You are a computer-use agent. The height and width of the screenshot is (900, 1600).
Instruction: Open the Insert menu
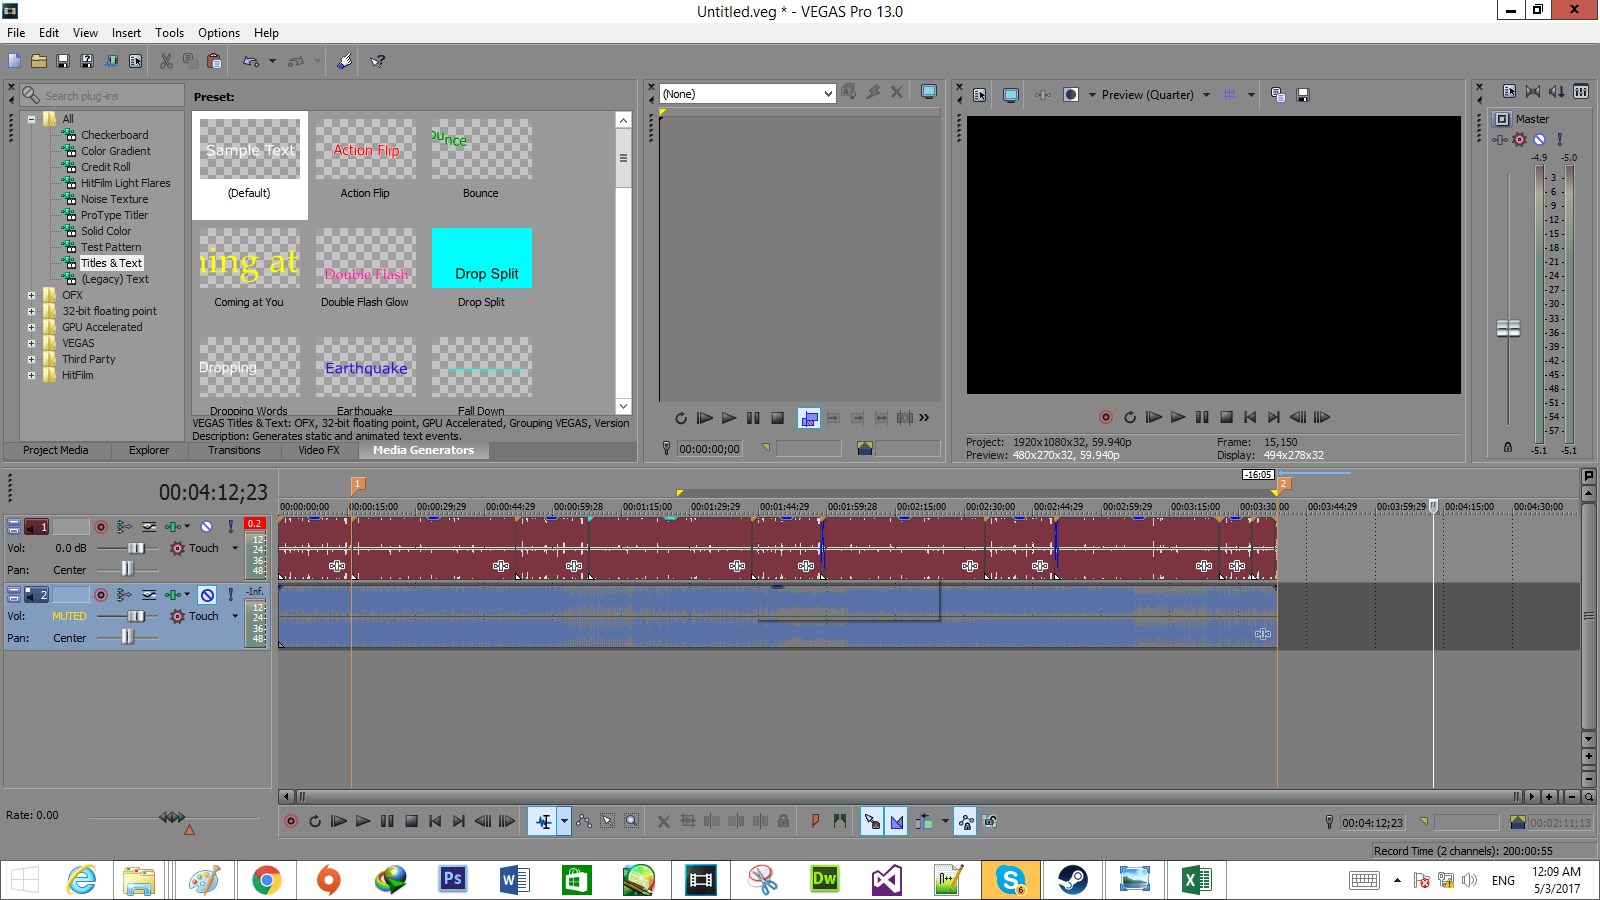tap(126, 33)
